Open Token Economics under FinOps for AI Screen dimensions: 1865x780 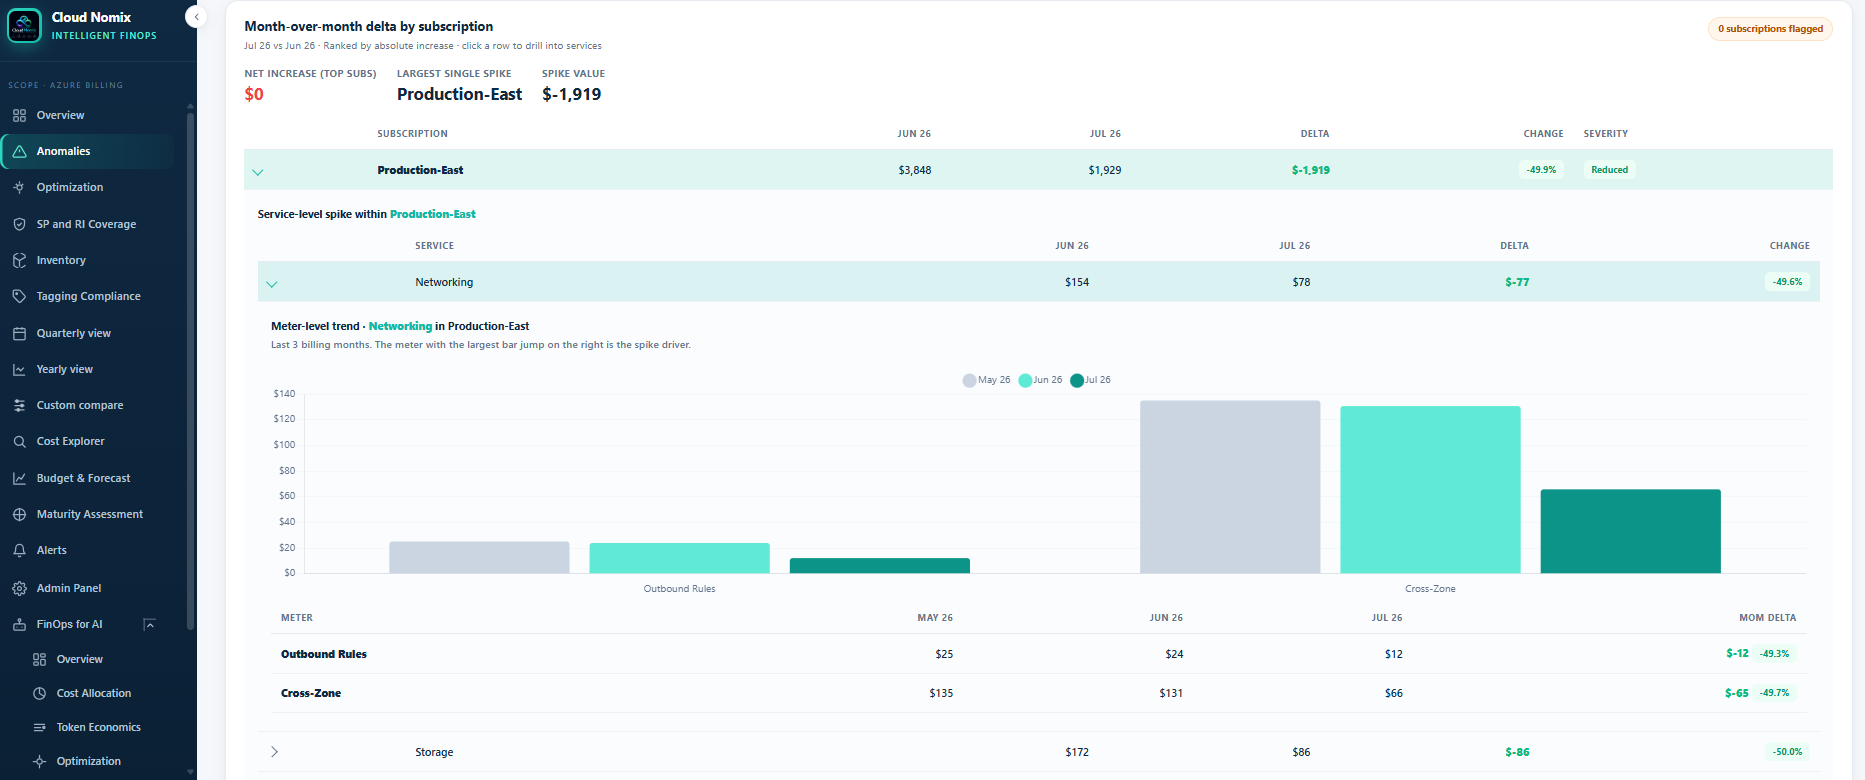[98, 727]
